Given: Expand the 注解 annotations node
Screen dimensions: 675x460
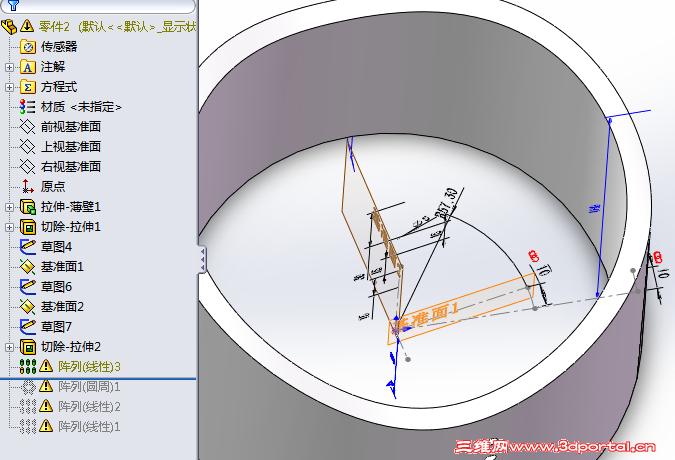Looking at the screenshot, I should [9, 68].
